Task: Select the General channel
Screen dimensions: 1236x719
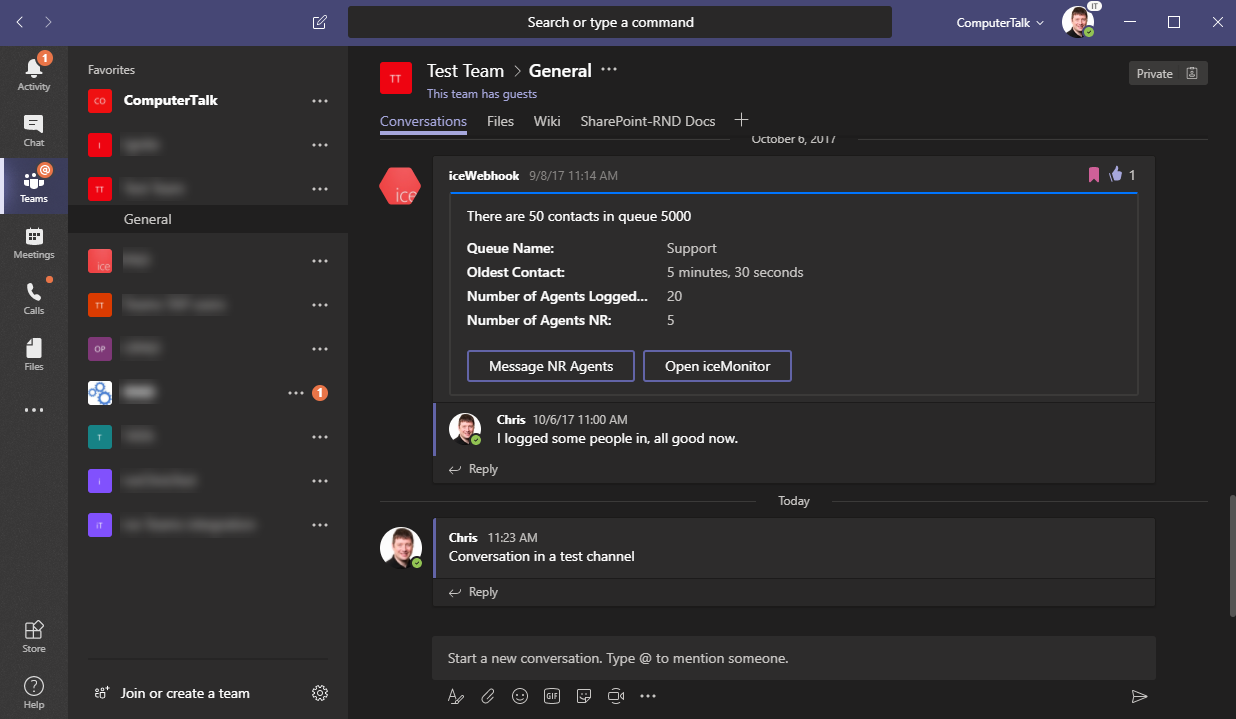Action: [x=208, y=219]
